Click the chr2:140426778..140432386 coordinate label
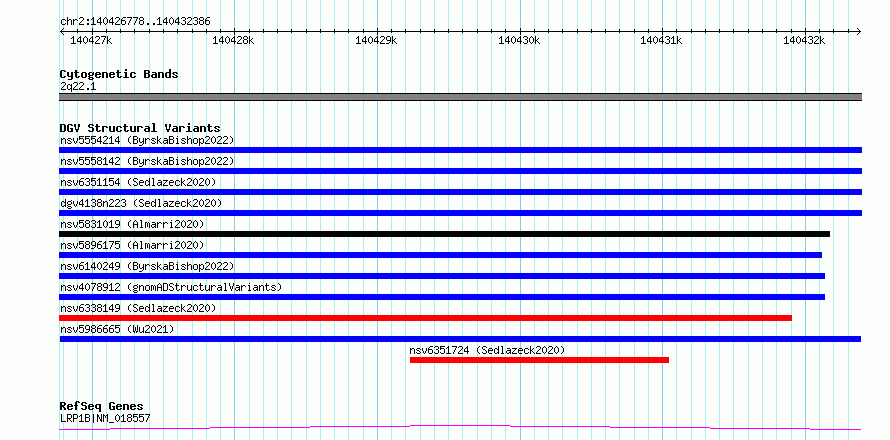 [135, 21]
